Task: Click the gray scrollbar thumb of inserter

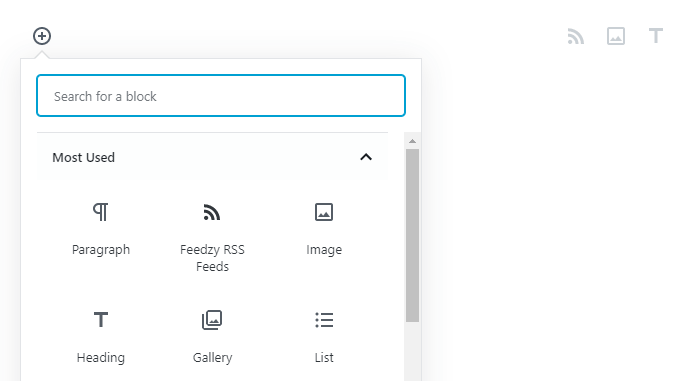Action: coord(412,235)
